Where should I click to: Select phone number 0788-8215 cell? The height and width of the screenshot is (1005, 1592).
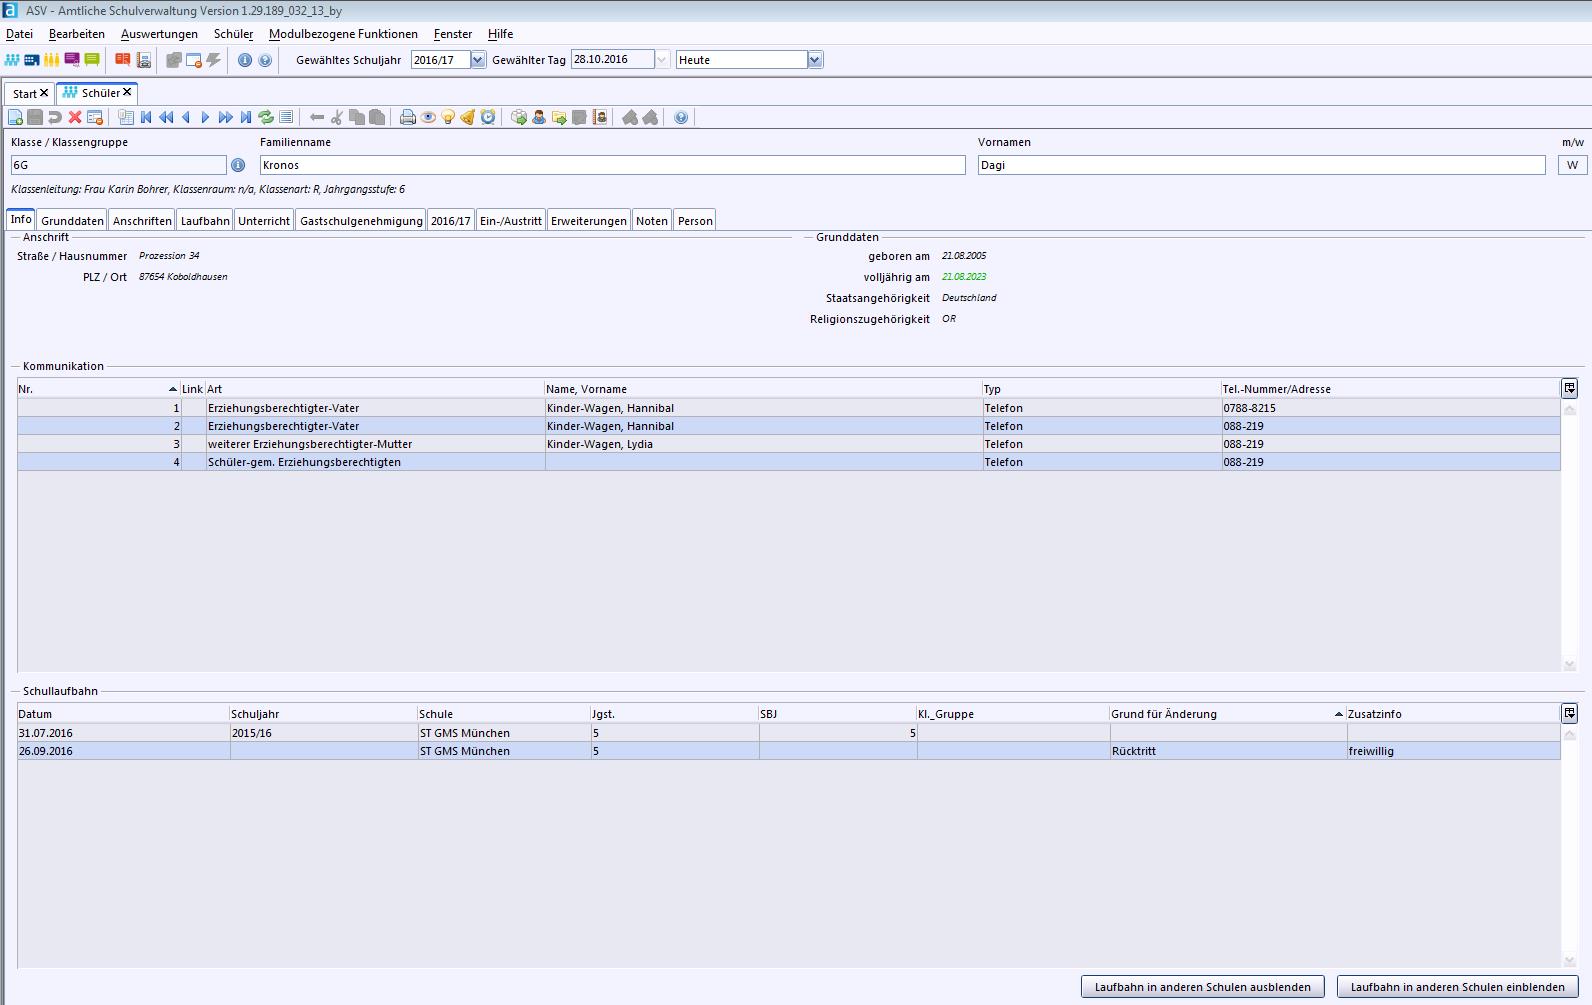[1390, 408]
